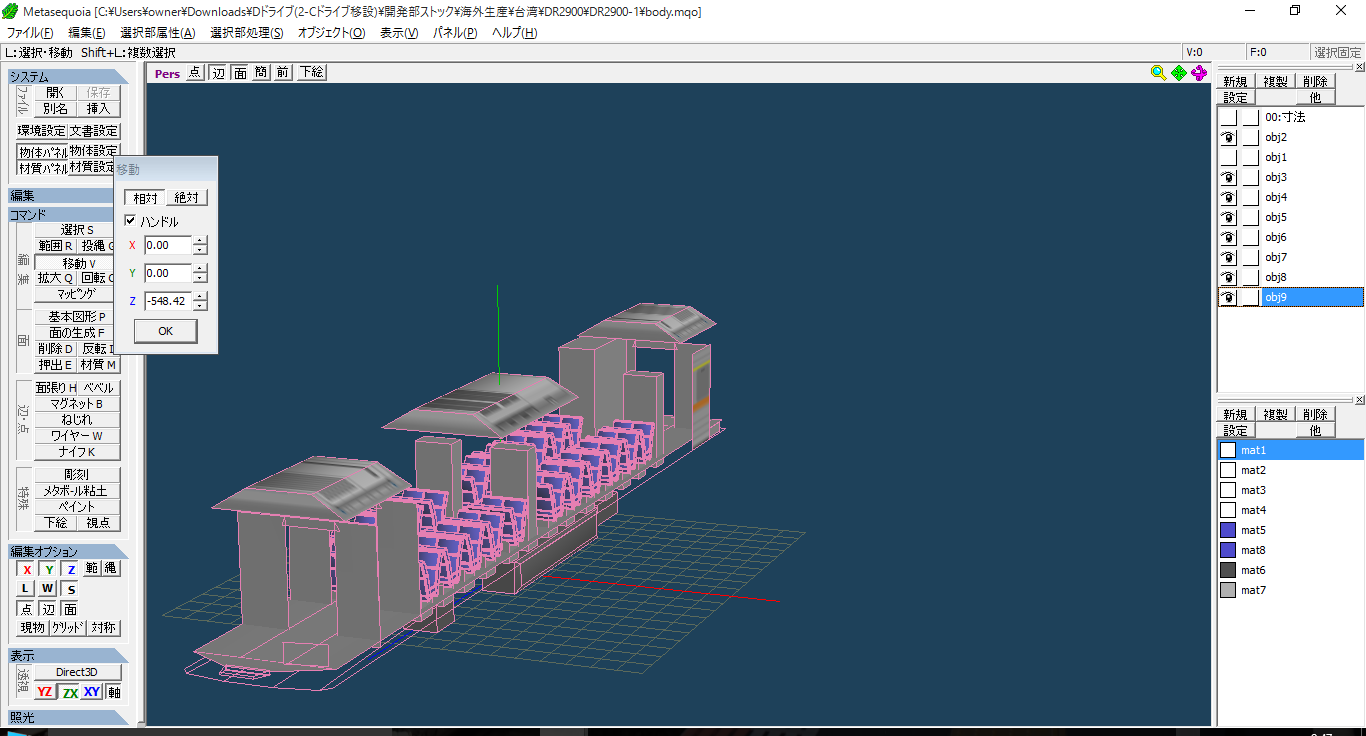Choose the ワイヤー W tool
The width and height of the screenshot is (1366, 736).
click(x=77, y=436)
